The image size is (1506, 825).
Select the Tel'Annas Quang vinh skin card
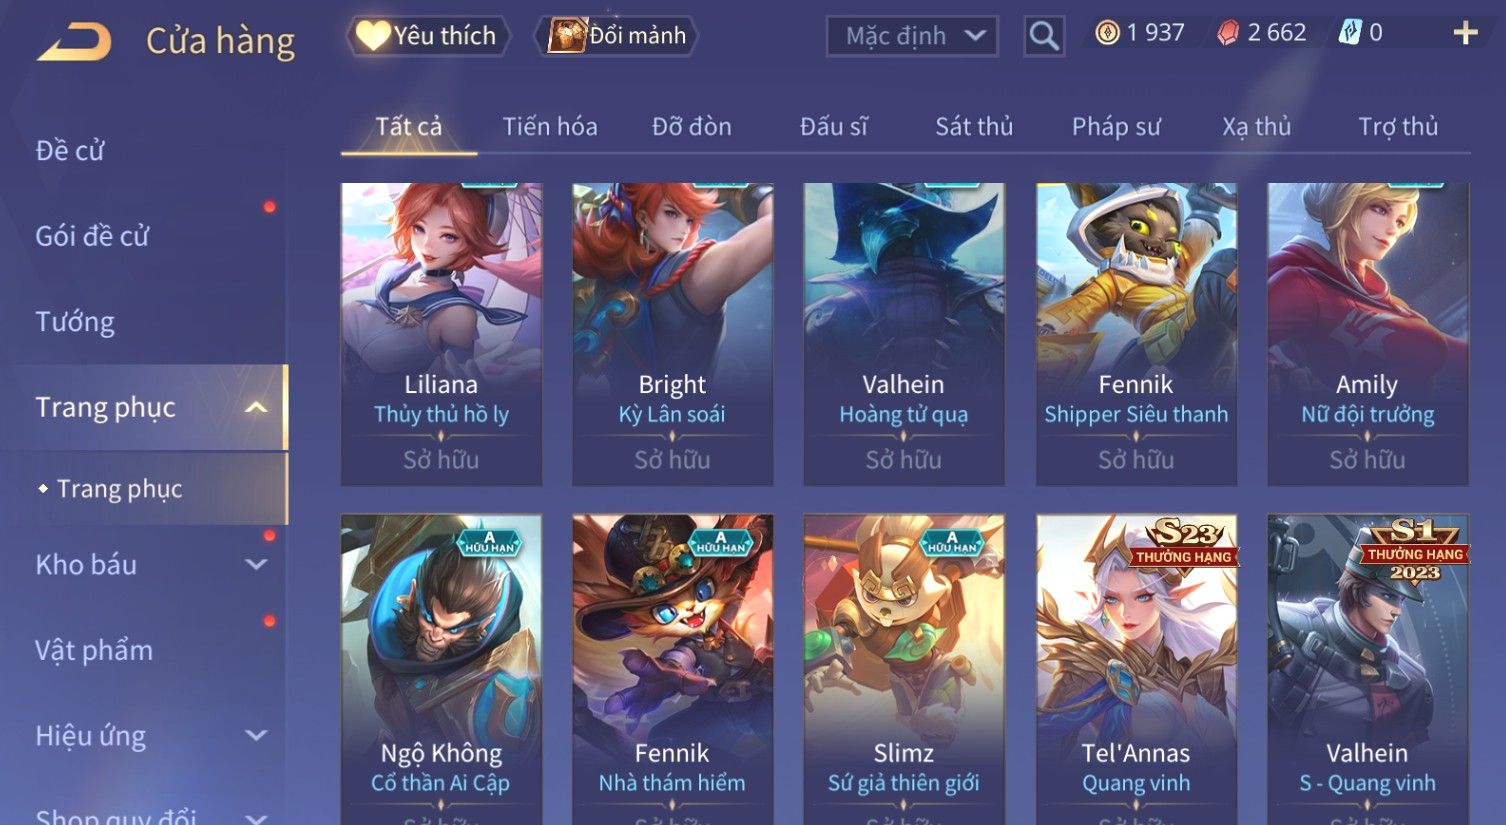1136,669
